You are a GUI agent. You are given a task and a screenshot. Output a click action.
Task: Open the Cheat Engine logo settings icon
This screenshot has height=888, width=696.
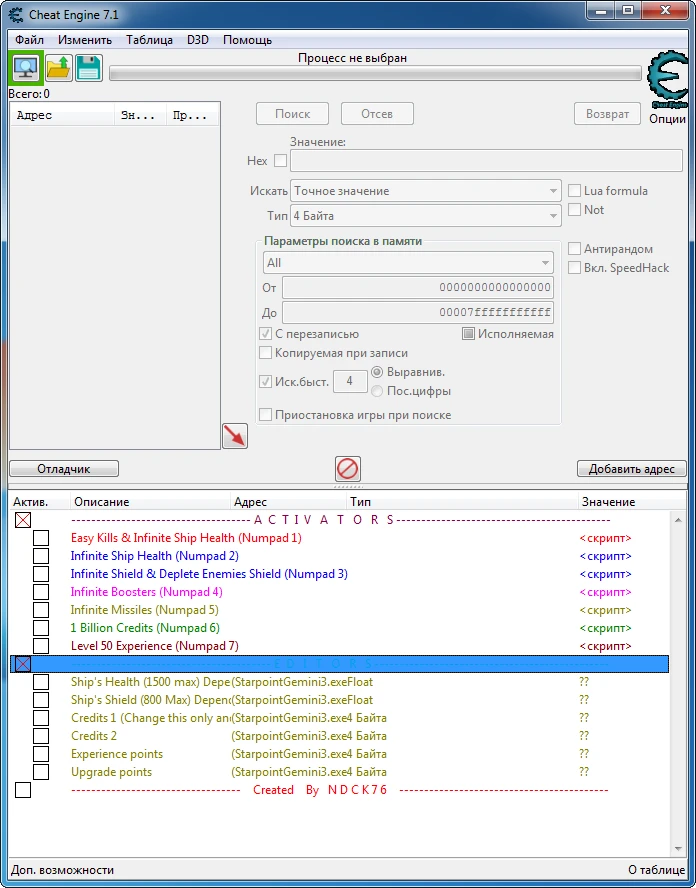pos(667,81)
